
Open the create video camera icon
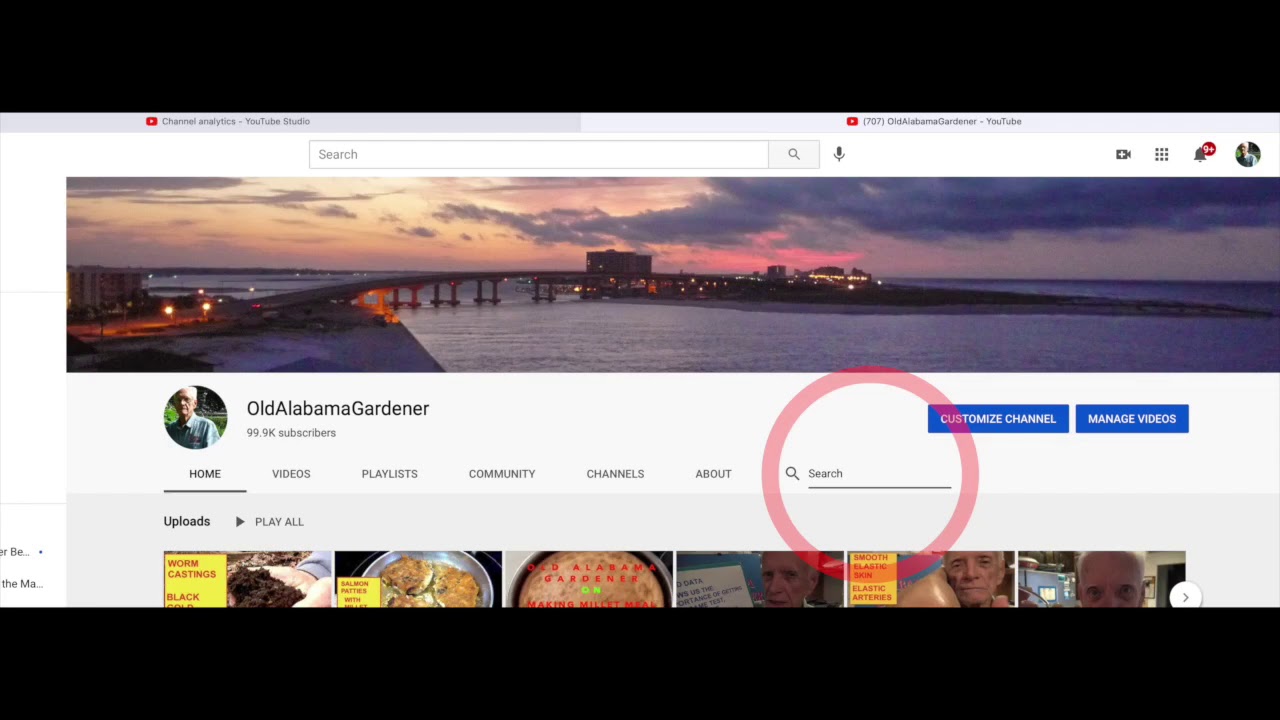1123,154
